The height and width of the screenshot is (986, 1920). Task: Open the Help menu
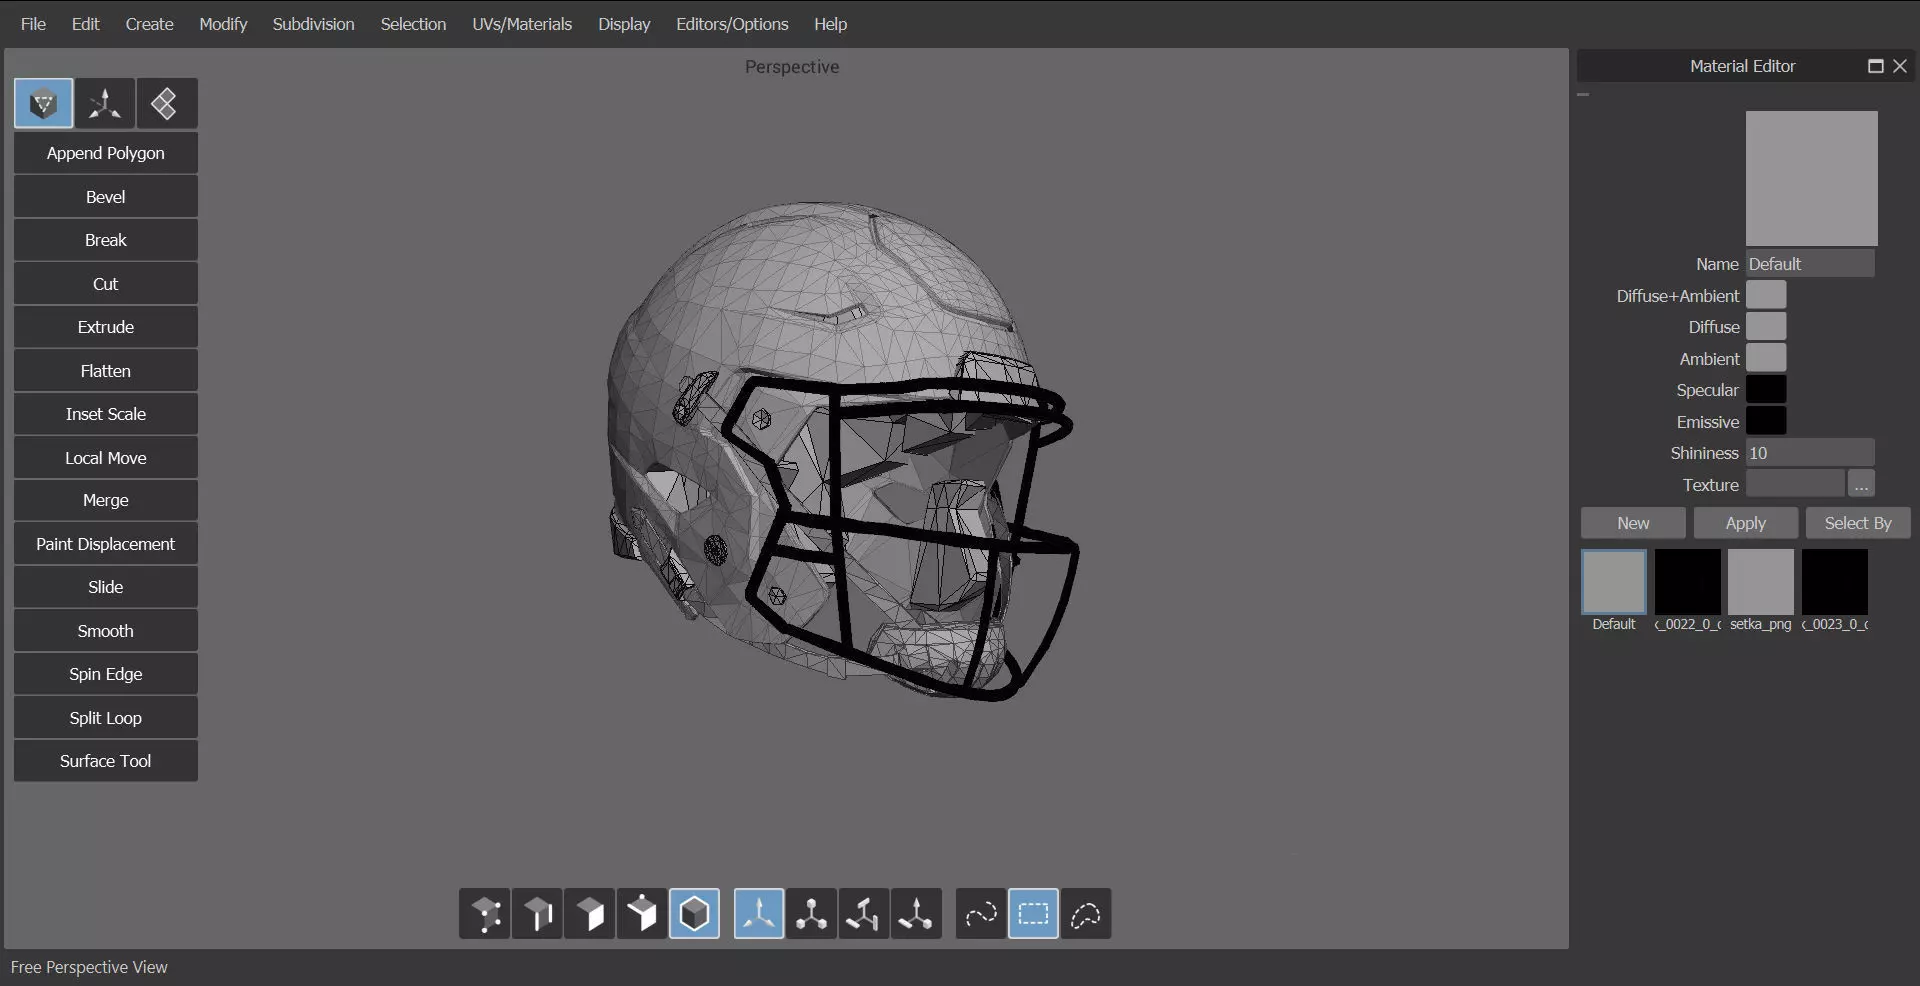830,24
